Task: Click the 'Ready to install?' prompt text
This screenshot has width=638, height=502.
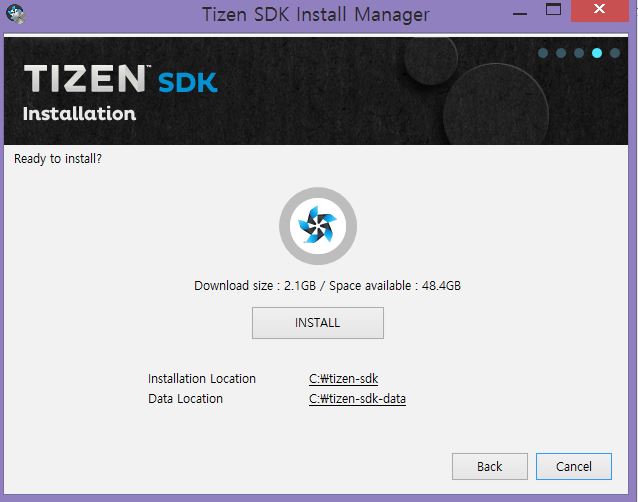Action: 58,159
